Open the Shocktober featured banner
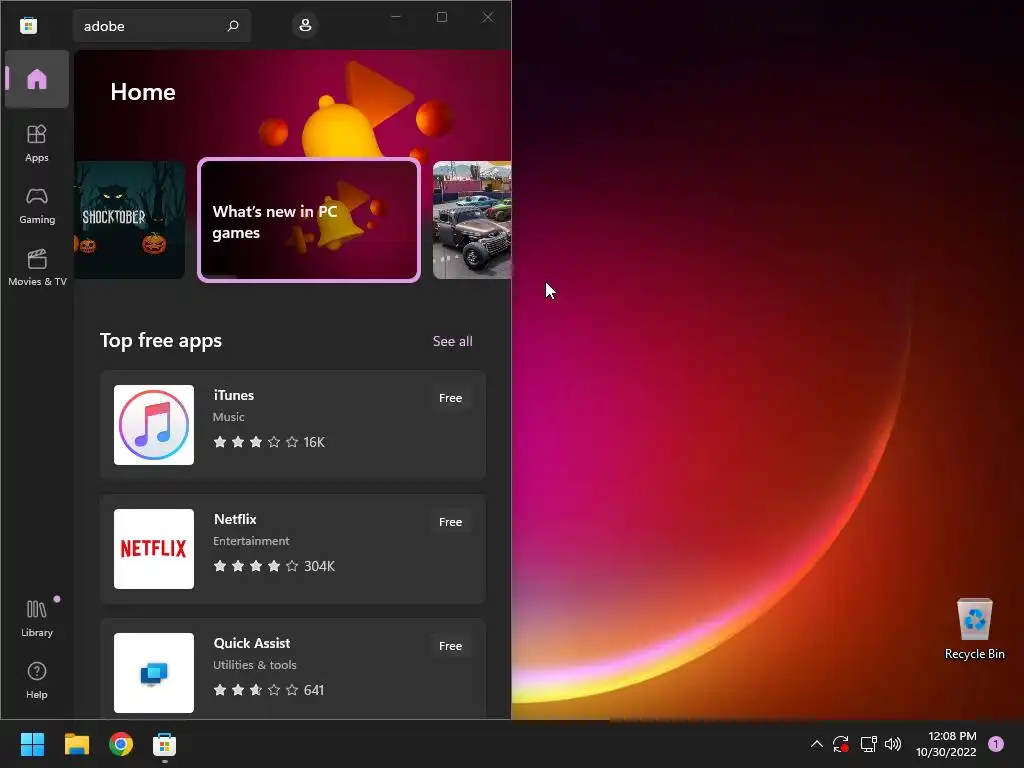Image resolution: width=1024 pixels, height=768 pixels. tap(130, 220)
